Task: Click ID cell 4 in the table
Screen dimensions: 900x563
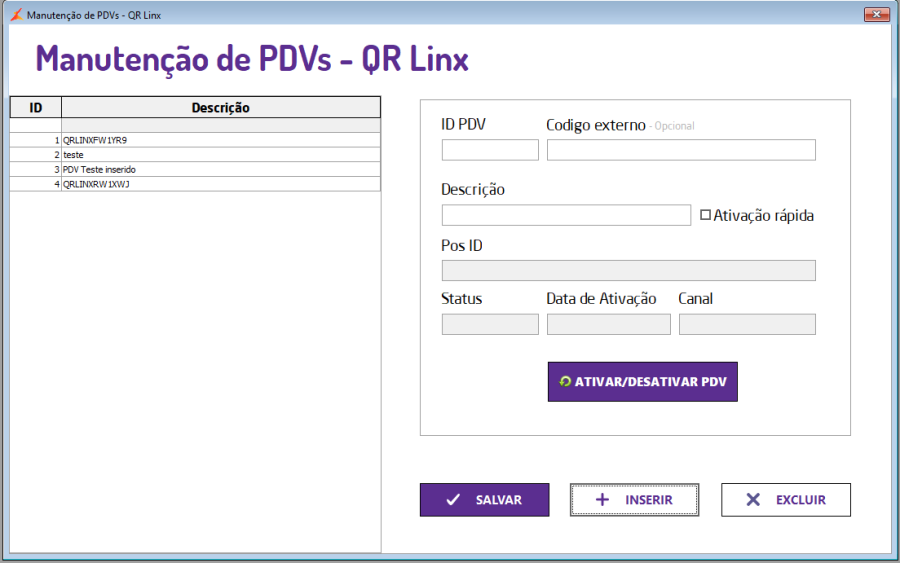Action: [36, 184]
